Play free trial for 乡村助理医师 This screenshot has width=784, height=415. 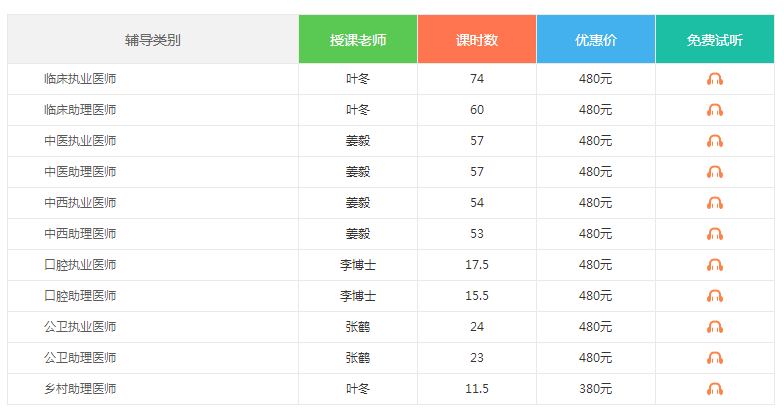[x=715, y=389]
